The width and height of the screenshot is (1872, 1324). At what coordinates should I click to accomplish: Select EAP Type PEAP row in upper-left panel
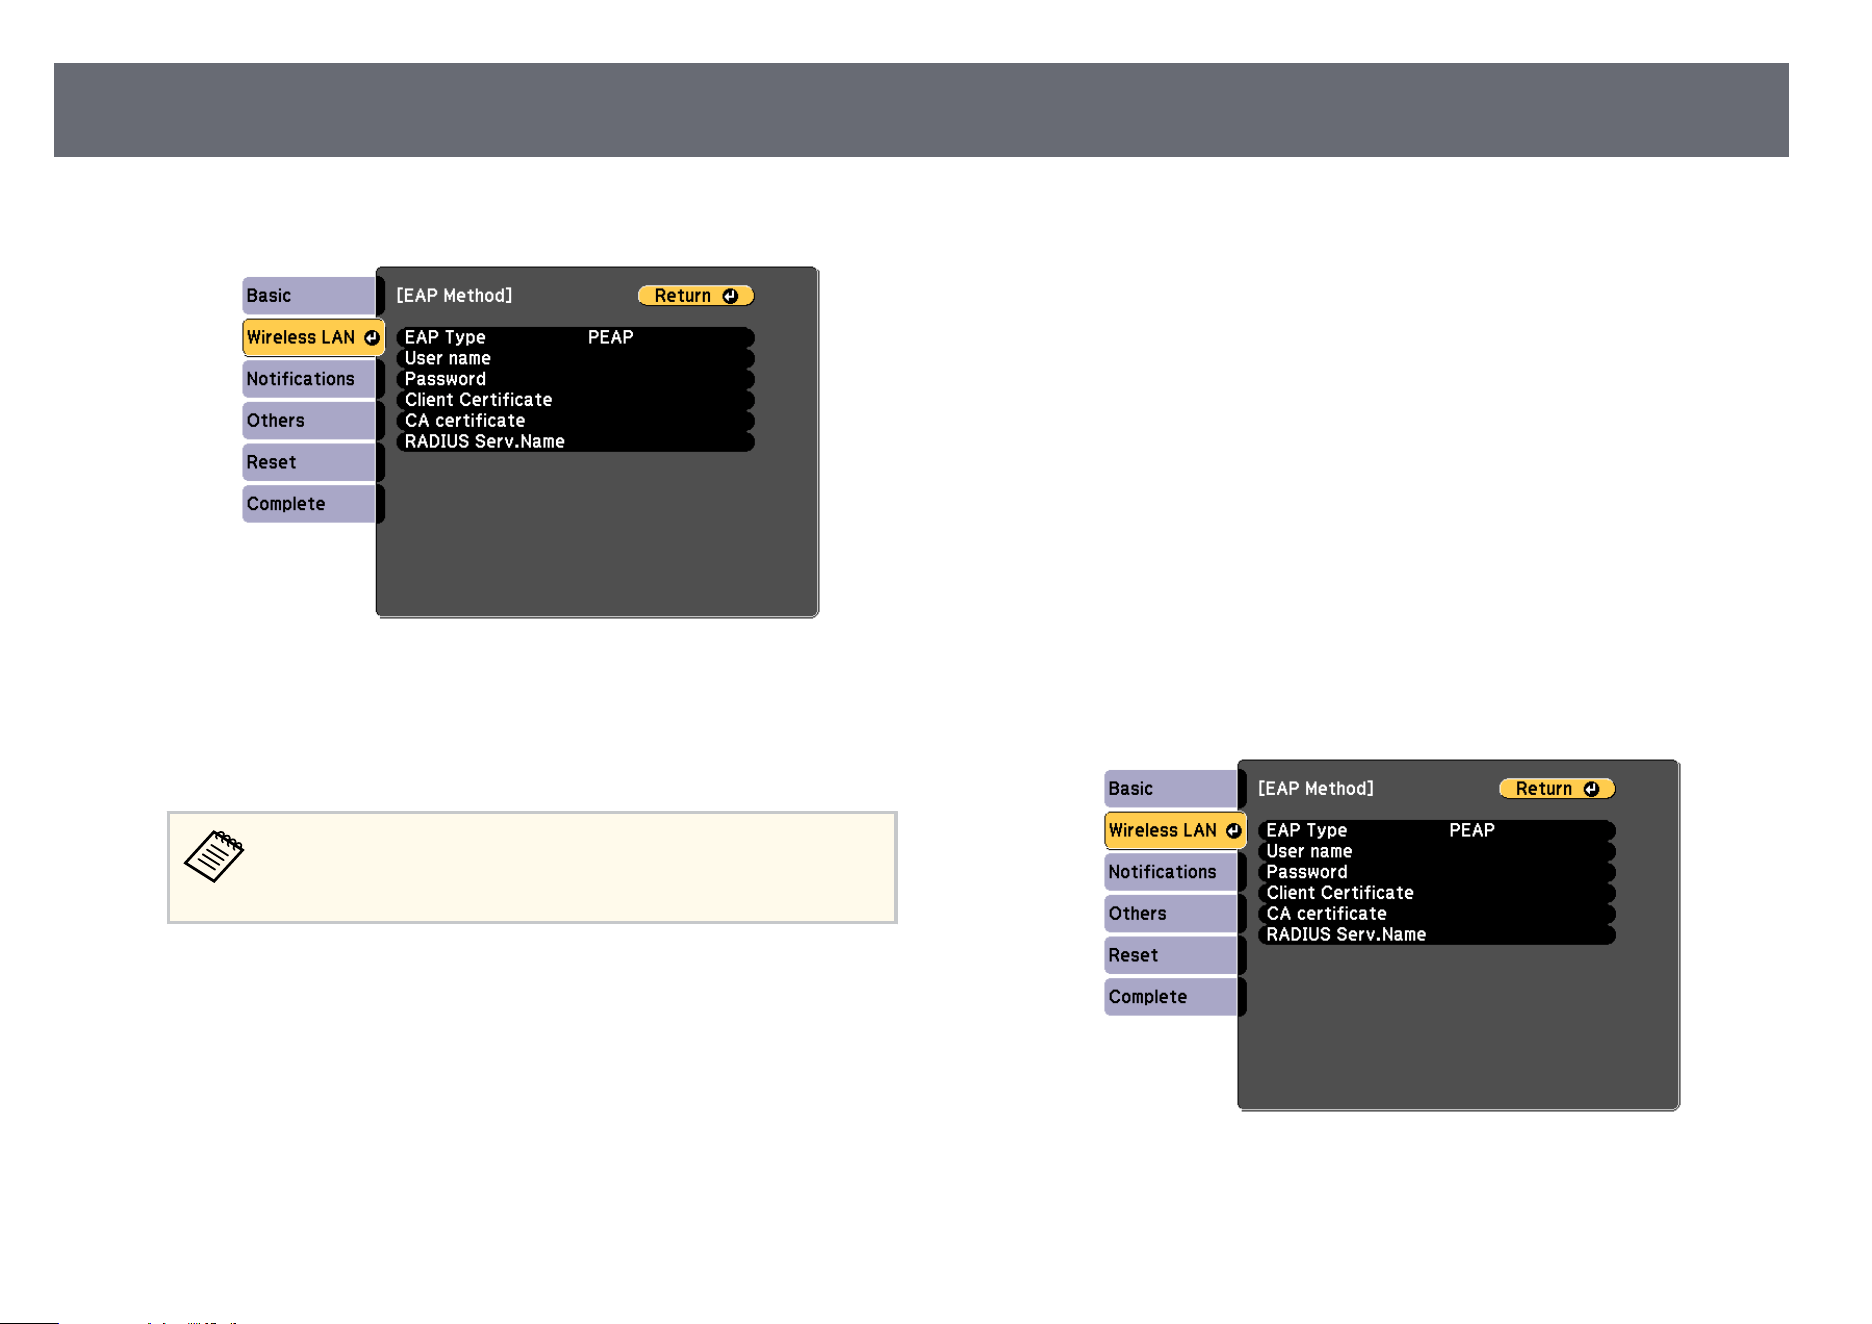click(x=575, y=337)
